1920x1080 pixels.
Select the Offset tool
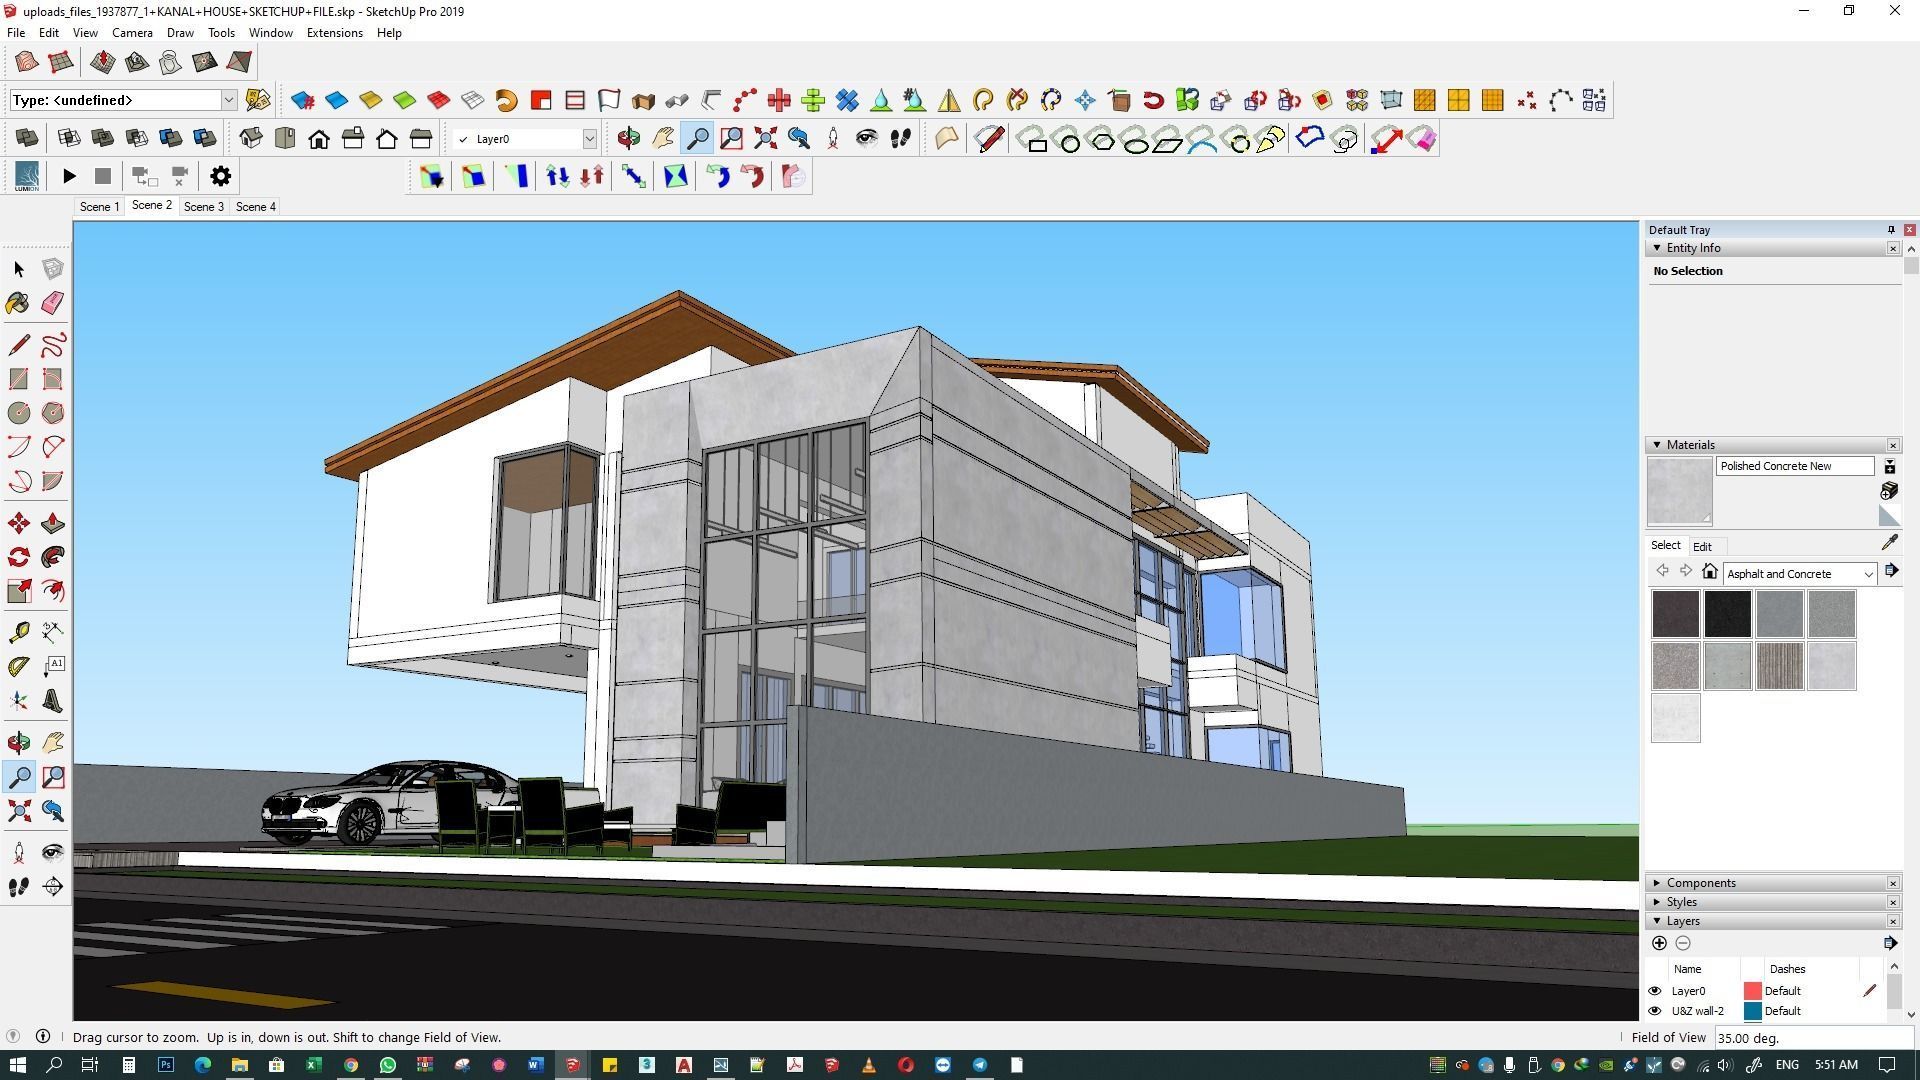tap(53, 591)
